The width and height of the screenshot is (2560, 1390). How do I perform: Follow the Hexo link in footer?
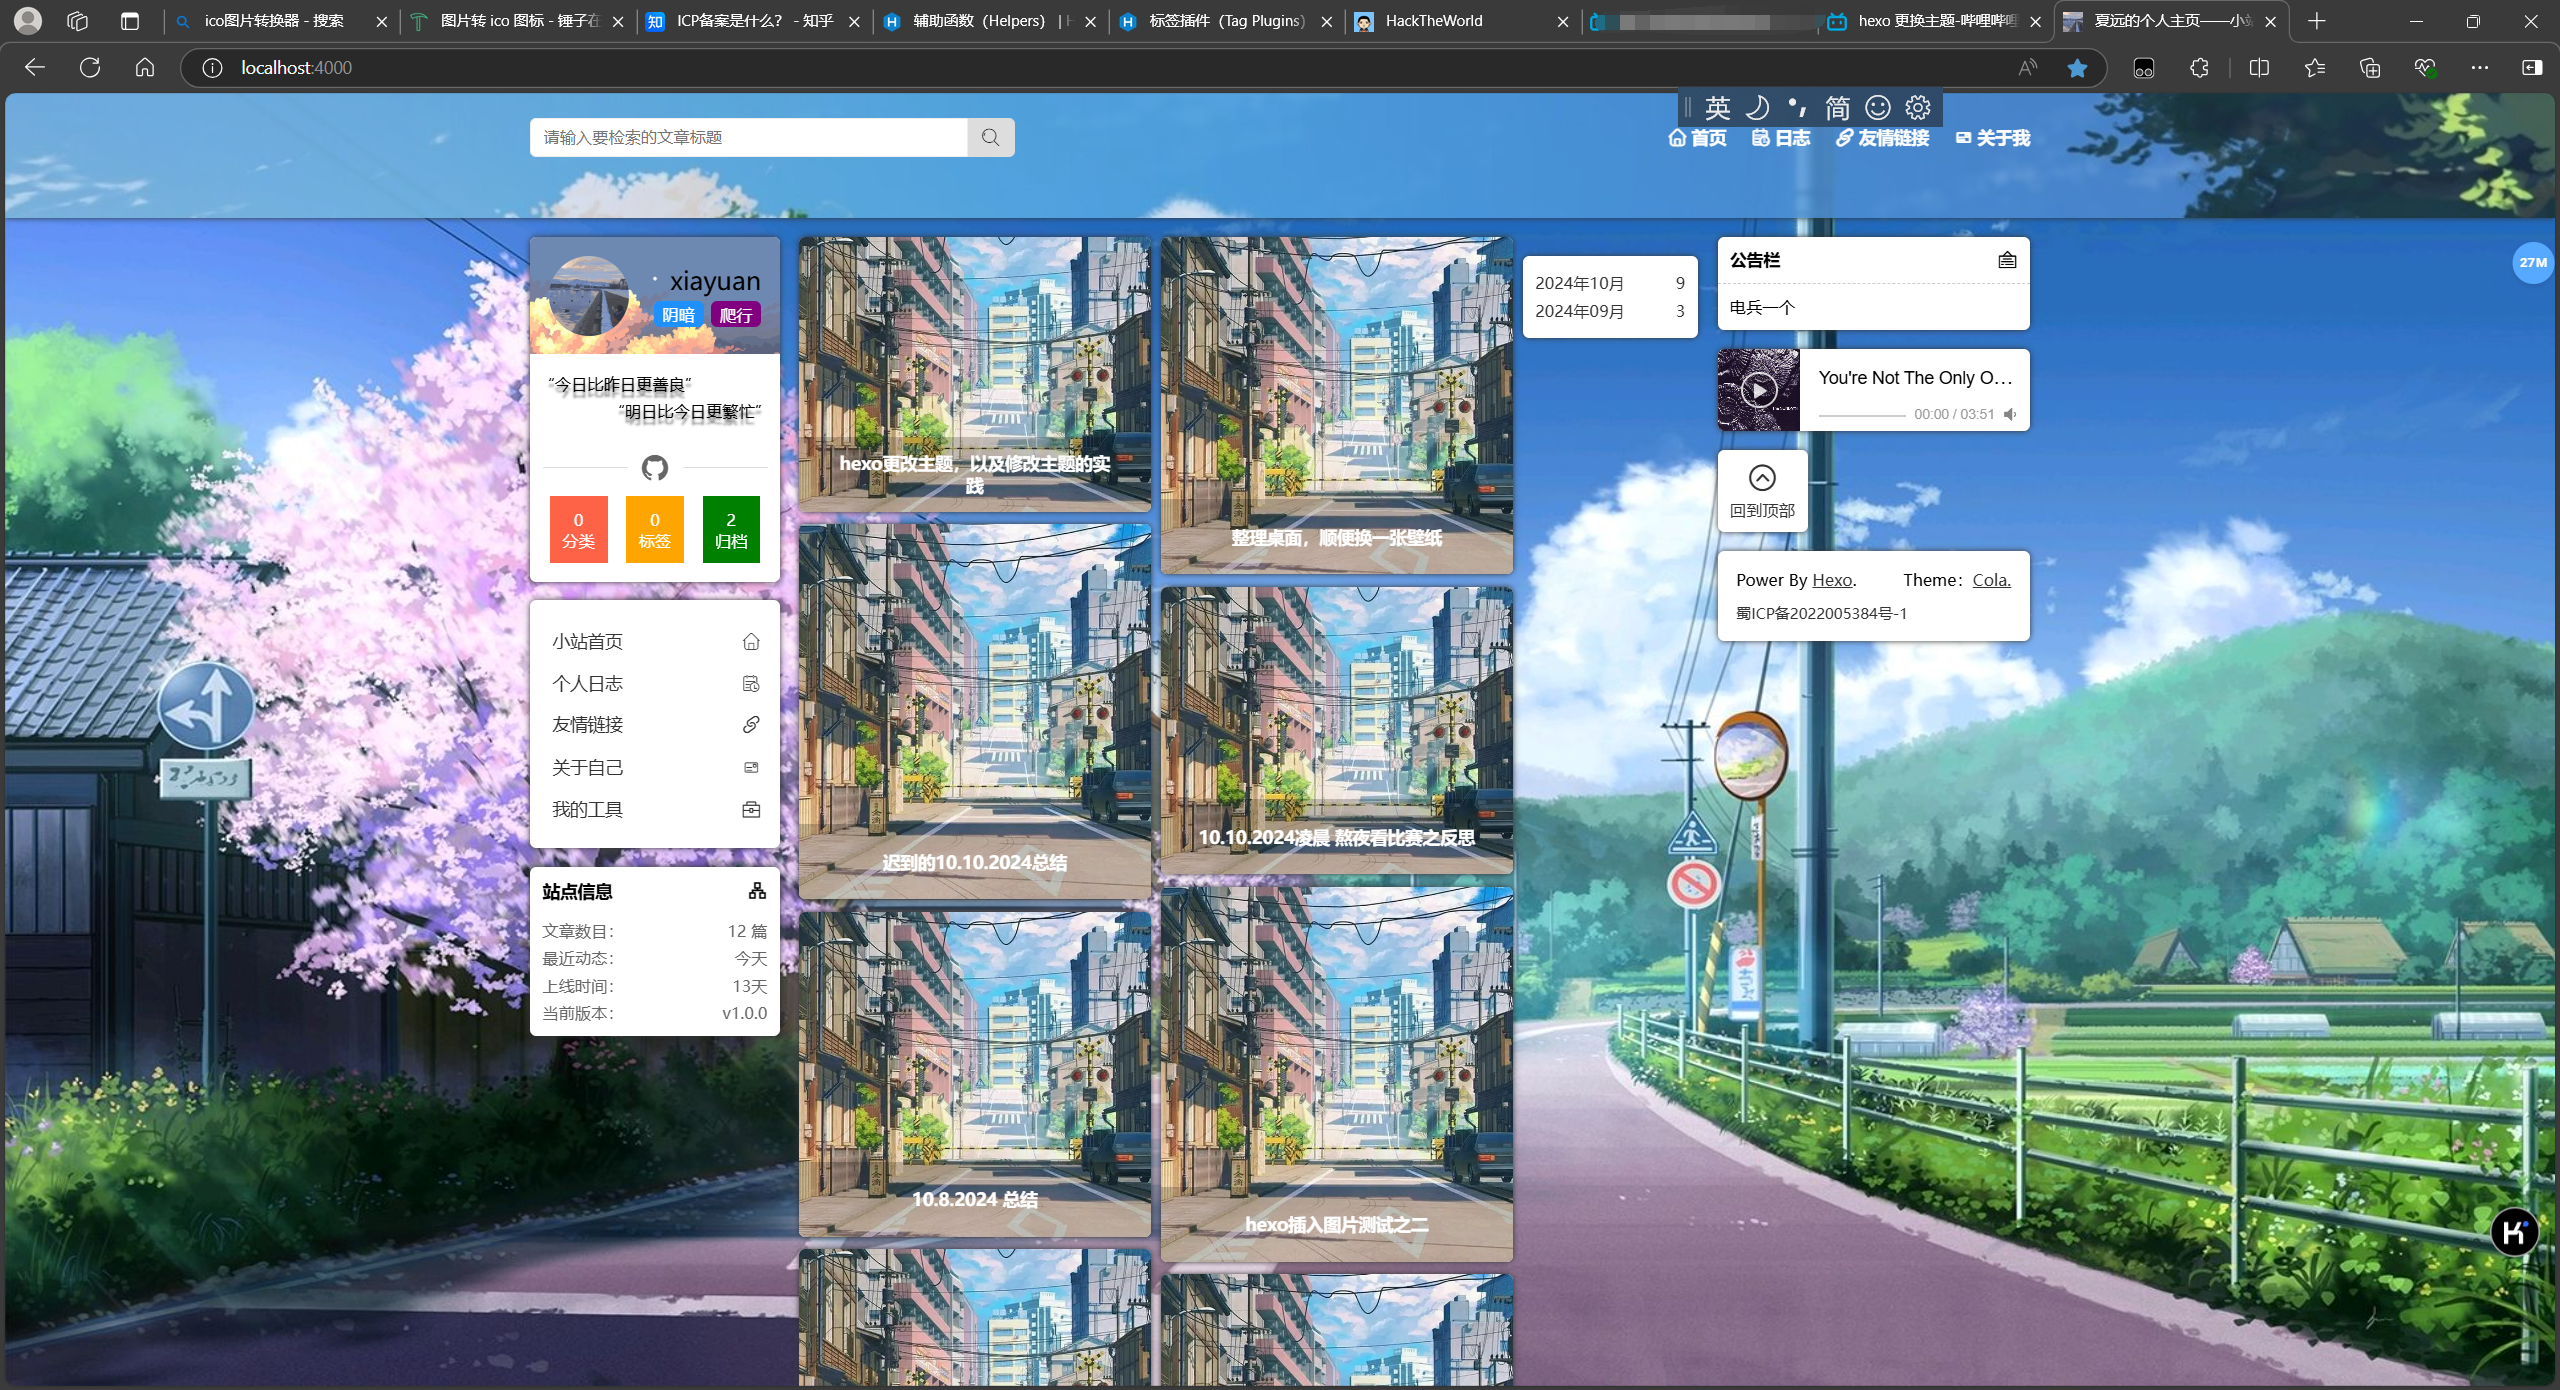[1832, 580]
